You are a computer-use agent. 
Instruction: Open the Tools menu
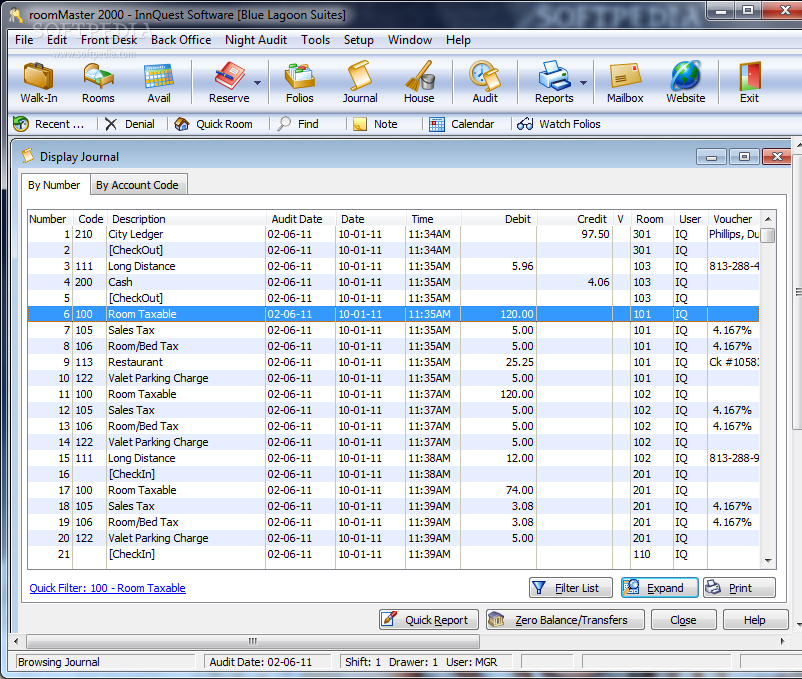316,40
